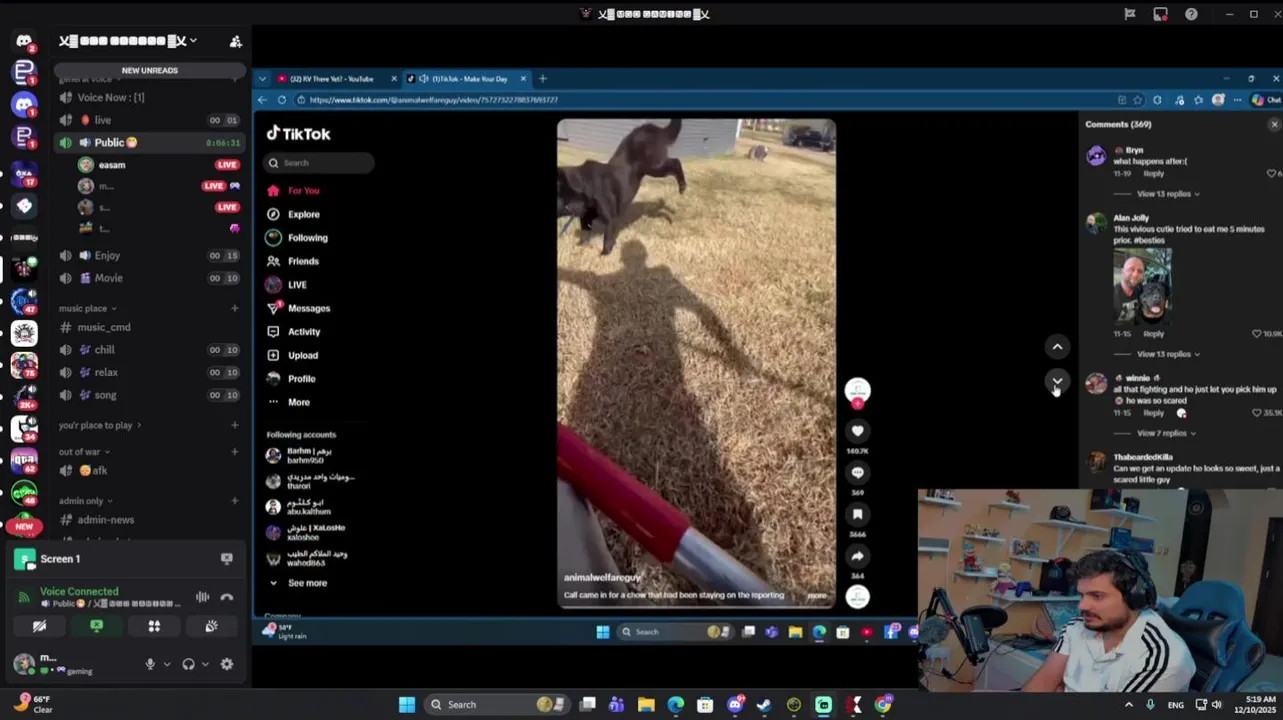Join the Enjoy voice channel
The width and height of the screenshot is (1283, 720).
[150, 256]
